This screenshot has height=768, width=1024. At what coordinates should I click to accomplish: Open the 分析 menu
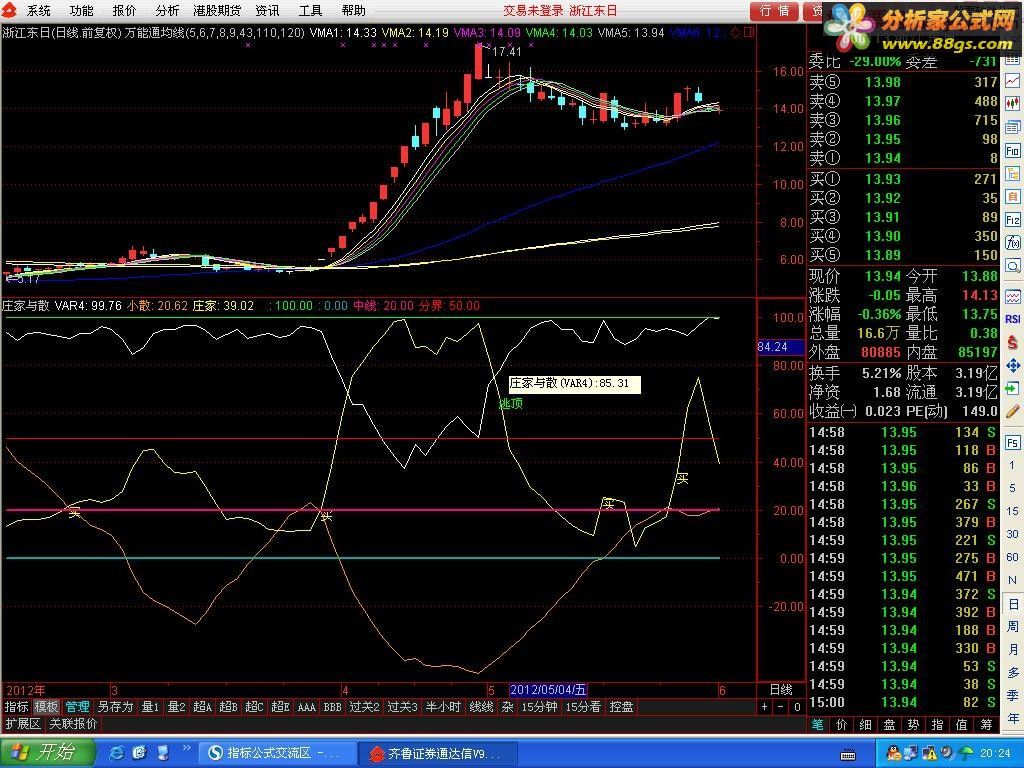click(x=167, y=11)
